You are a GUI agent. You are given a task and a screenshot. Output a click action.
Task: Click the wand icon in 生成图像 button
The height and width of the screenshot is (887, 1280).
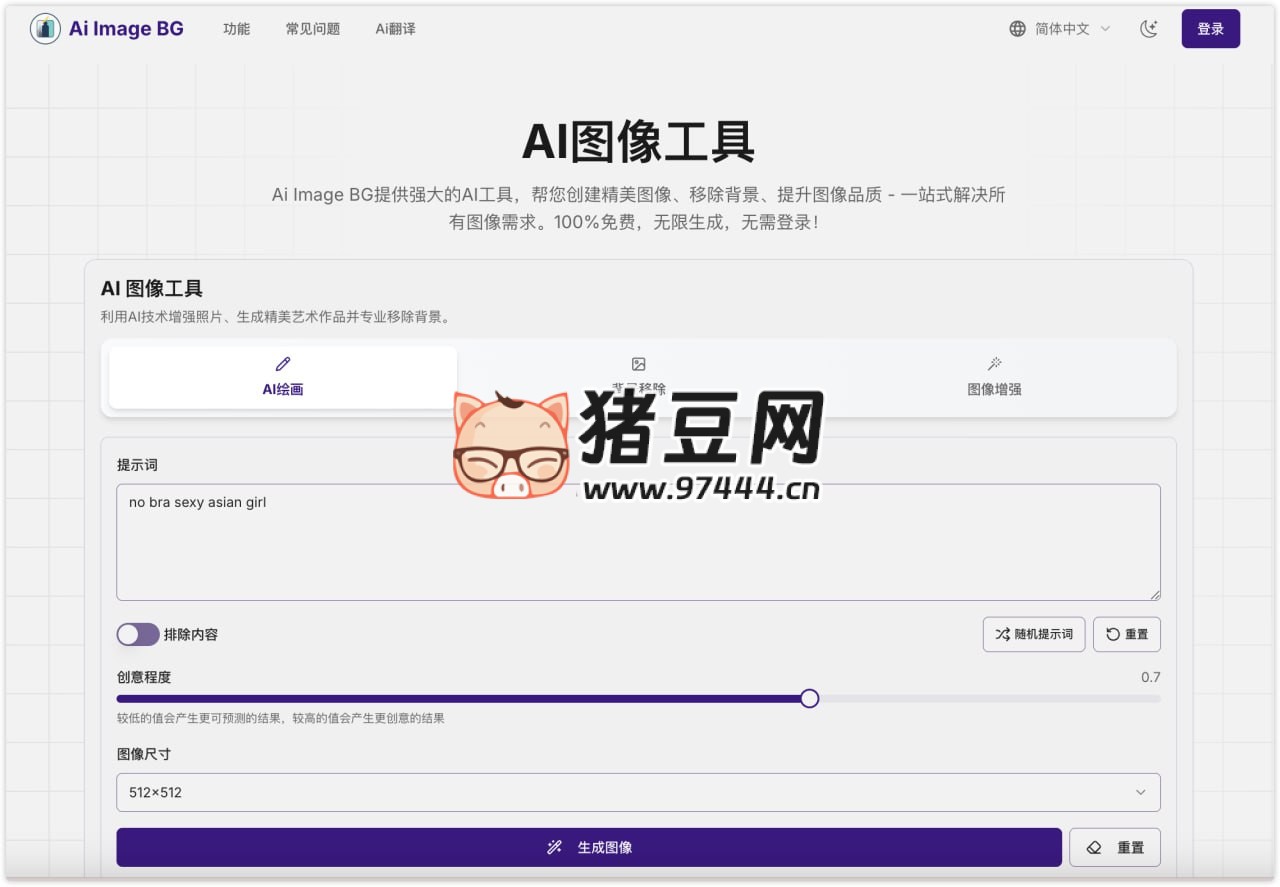(x=555, y=847)
